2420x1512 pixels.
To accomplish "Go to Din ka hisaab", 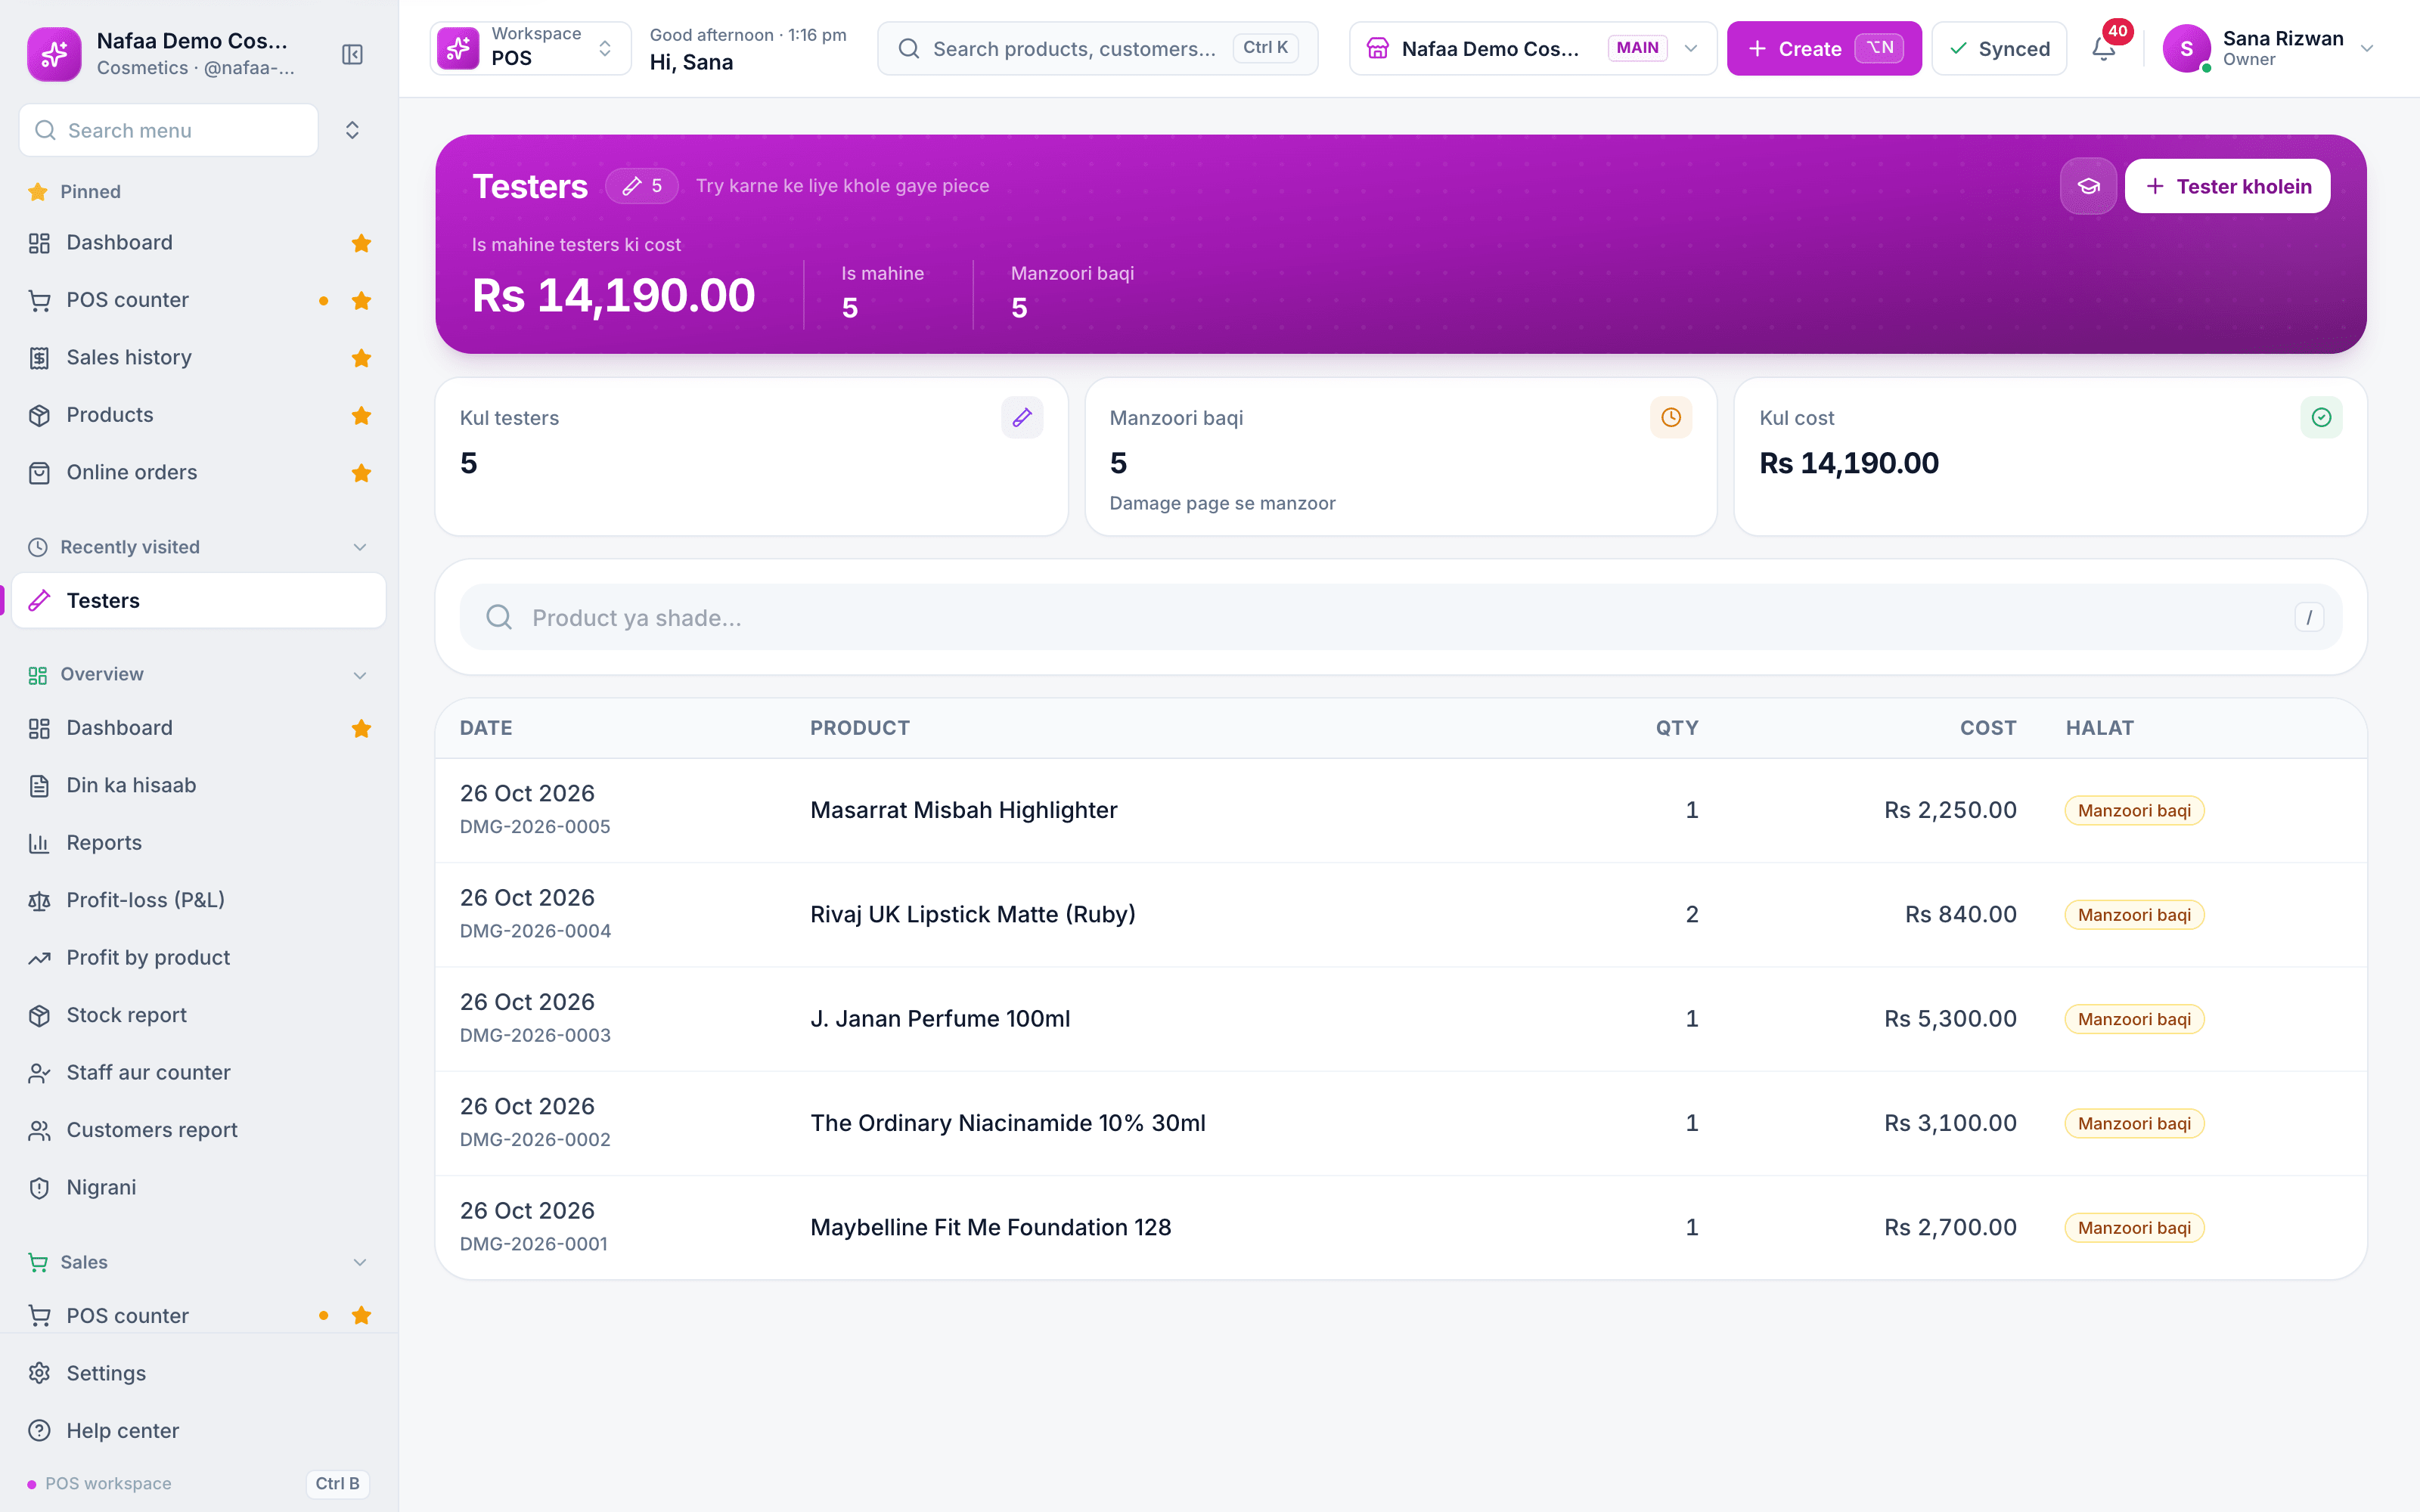I will pos(199,785).
